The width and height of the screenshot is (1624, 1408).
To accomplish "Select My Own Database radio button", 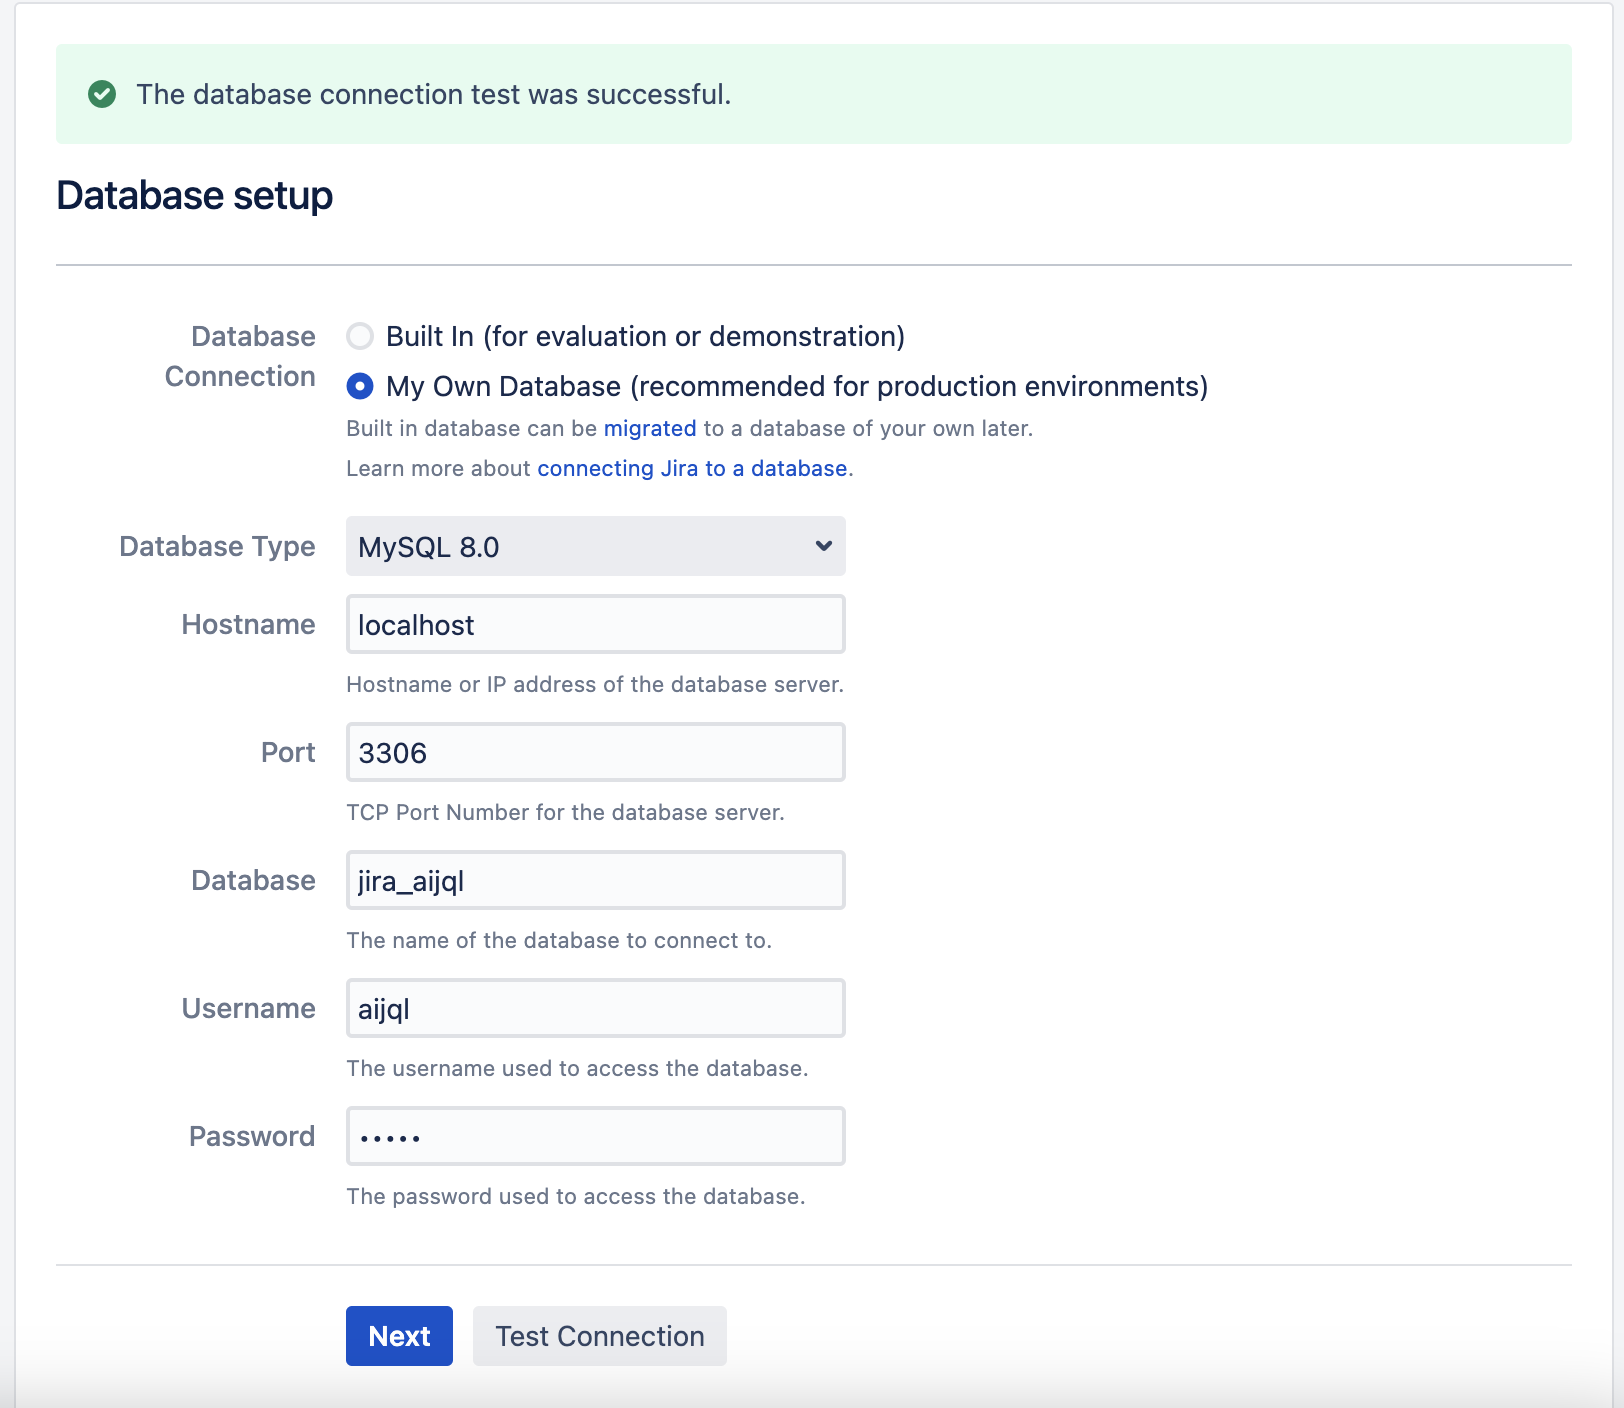I will coord(360,386).
